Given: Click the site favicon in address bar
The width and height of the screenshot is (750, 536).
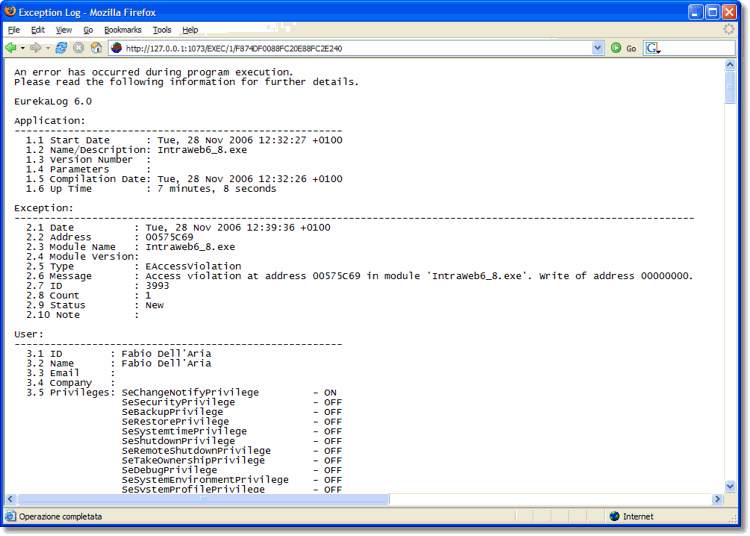Looking at the screenshot, I should pos(116,48).
